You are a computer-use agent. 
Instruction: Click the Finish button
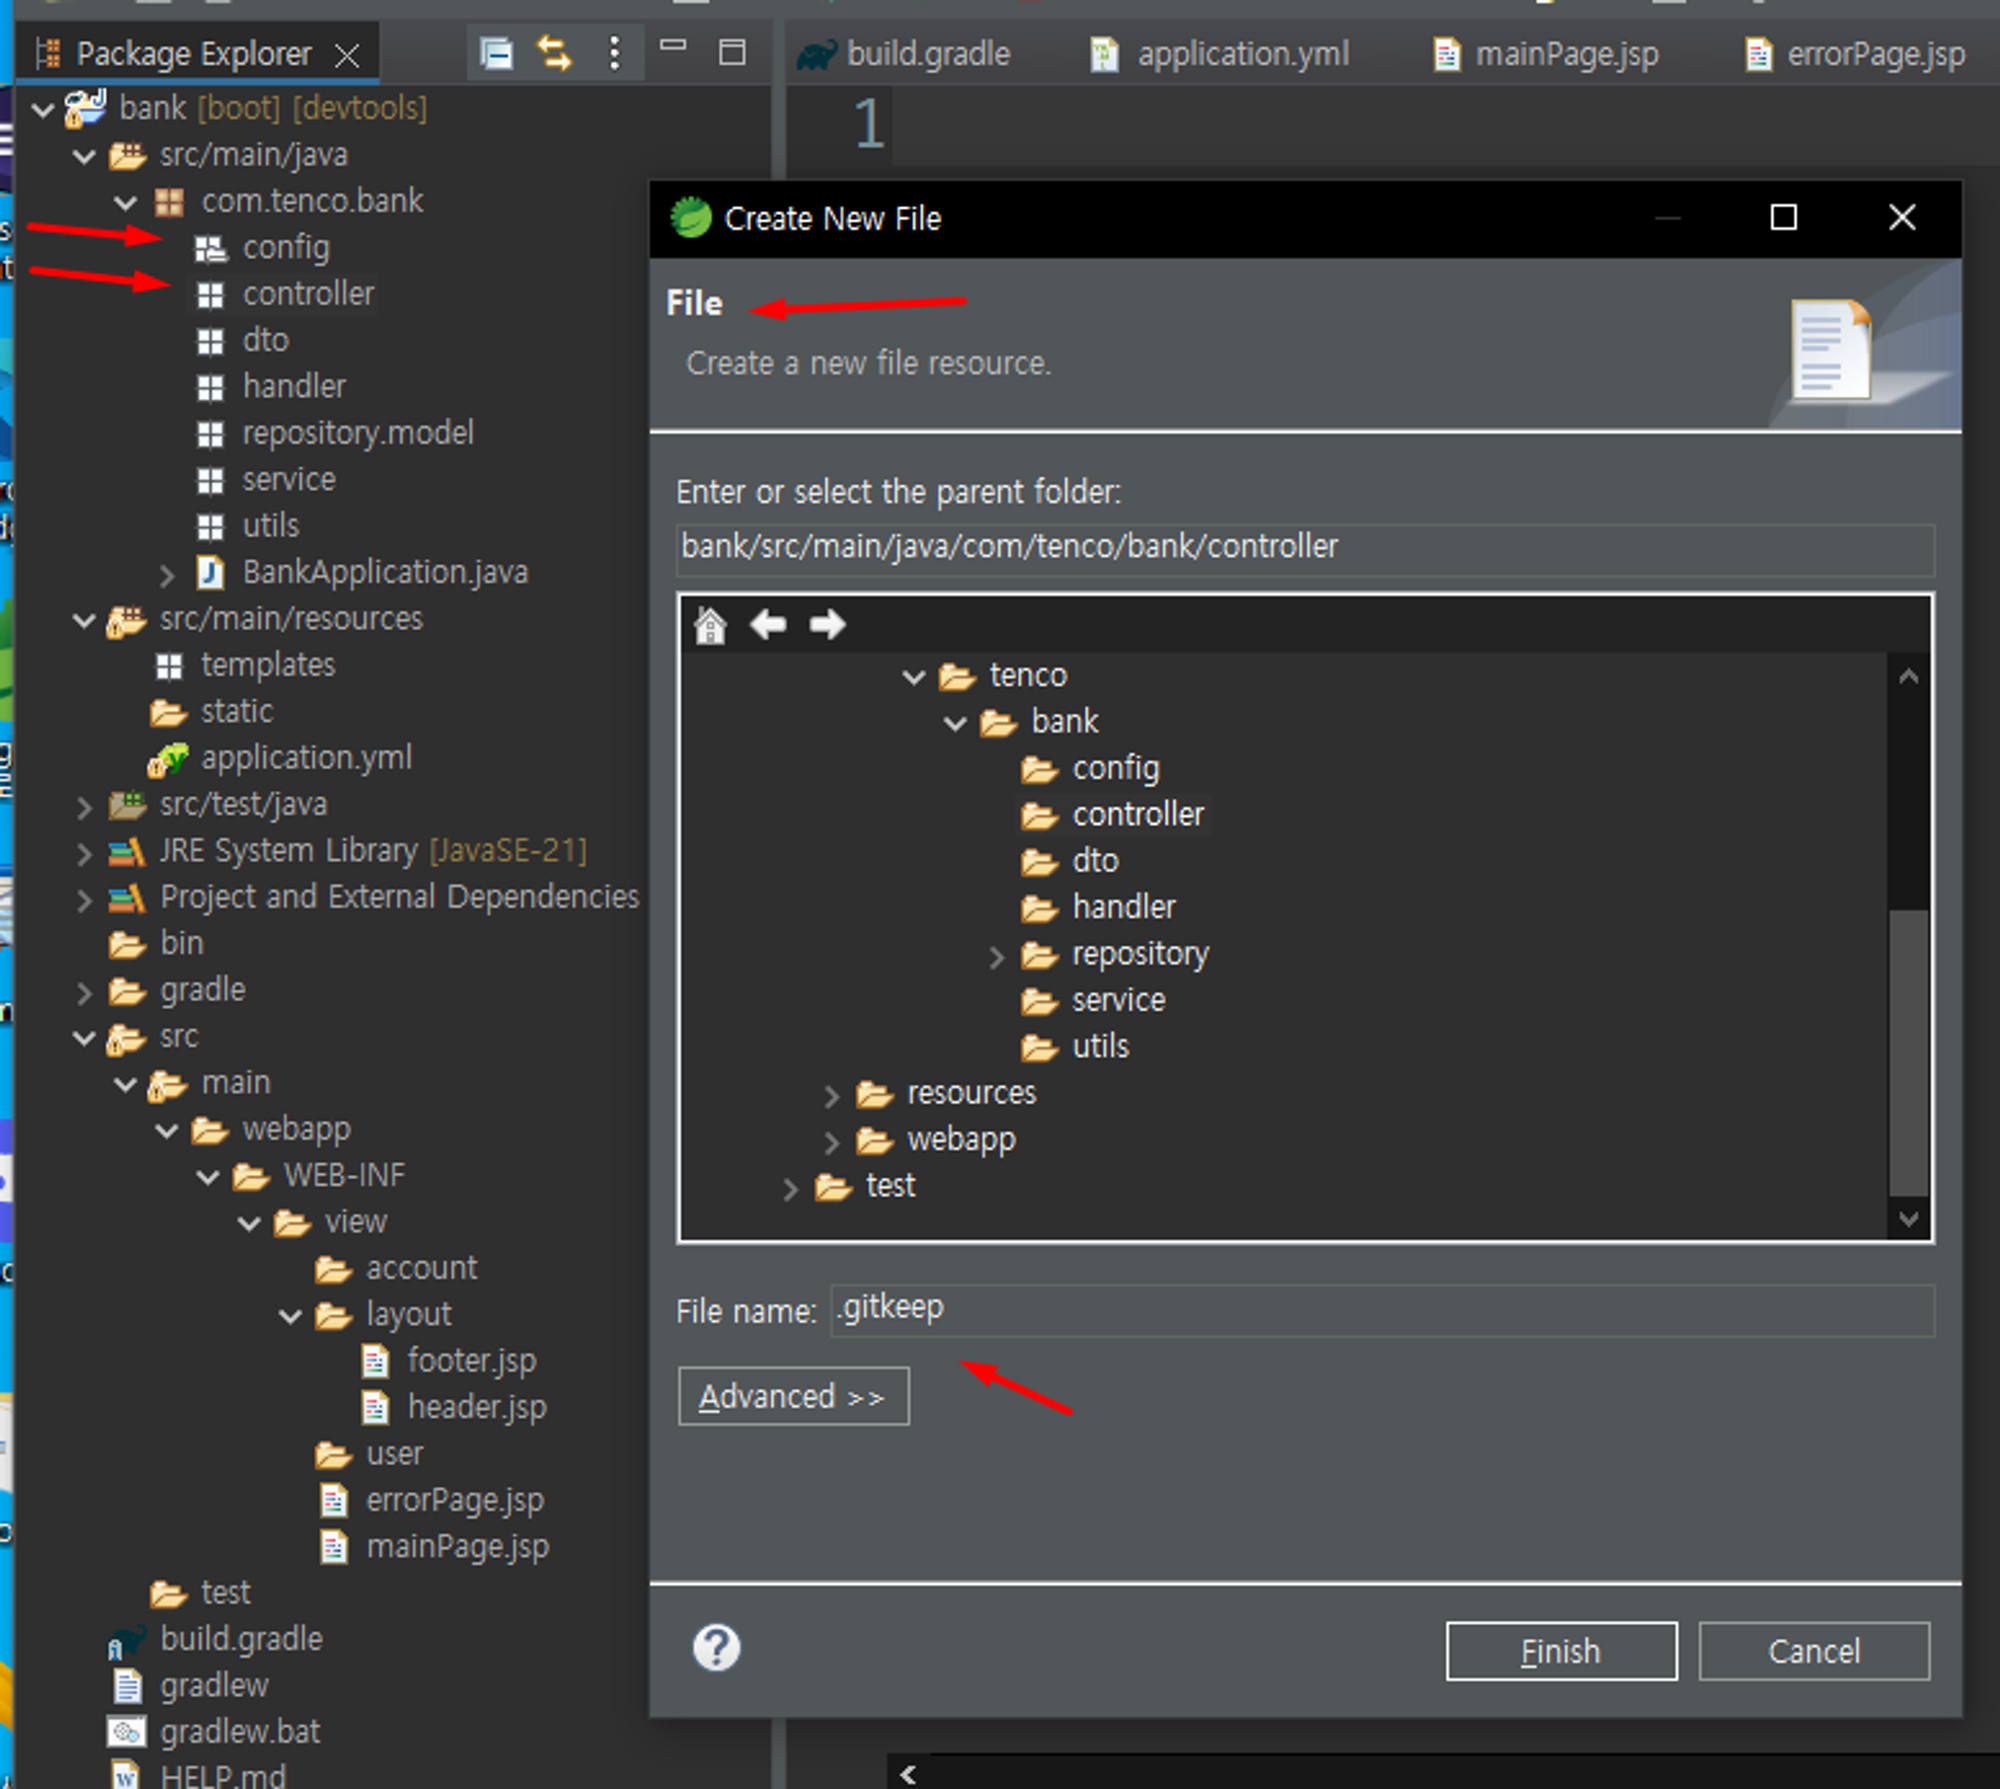pyautogui.click(x=1560, y=1651)
